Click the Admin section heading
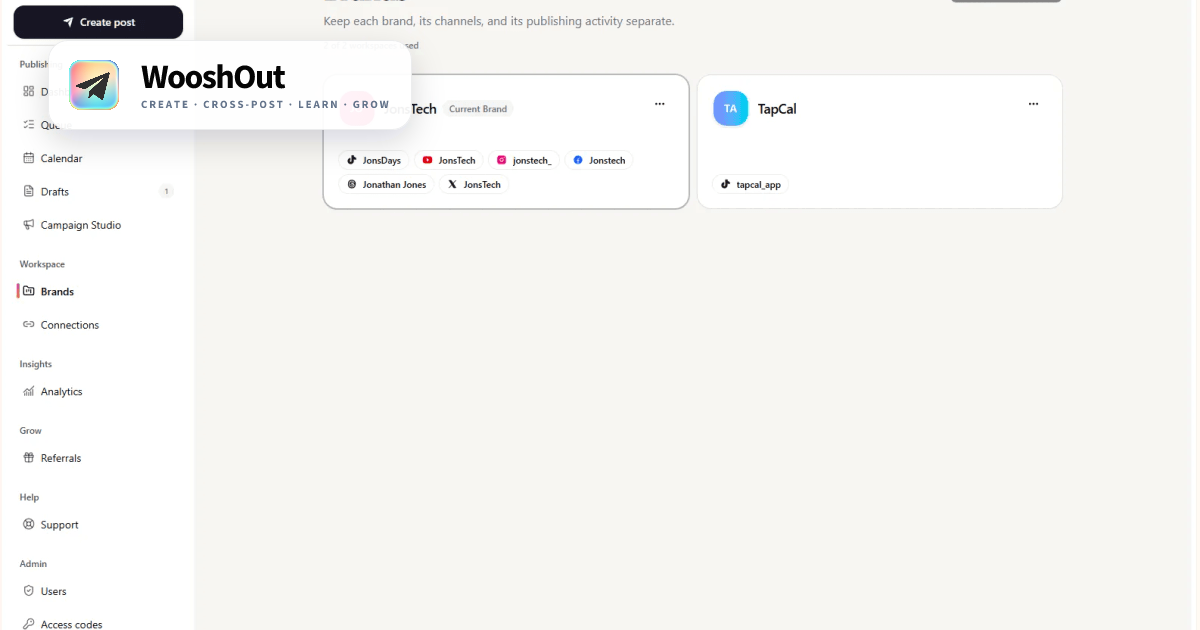The height and width of the screenshot is (630, 1200). point(34,564)
